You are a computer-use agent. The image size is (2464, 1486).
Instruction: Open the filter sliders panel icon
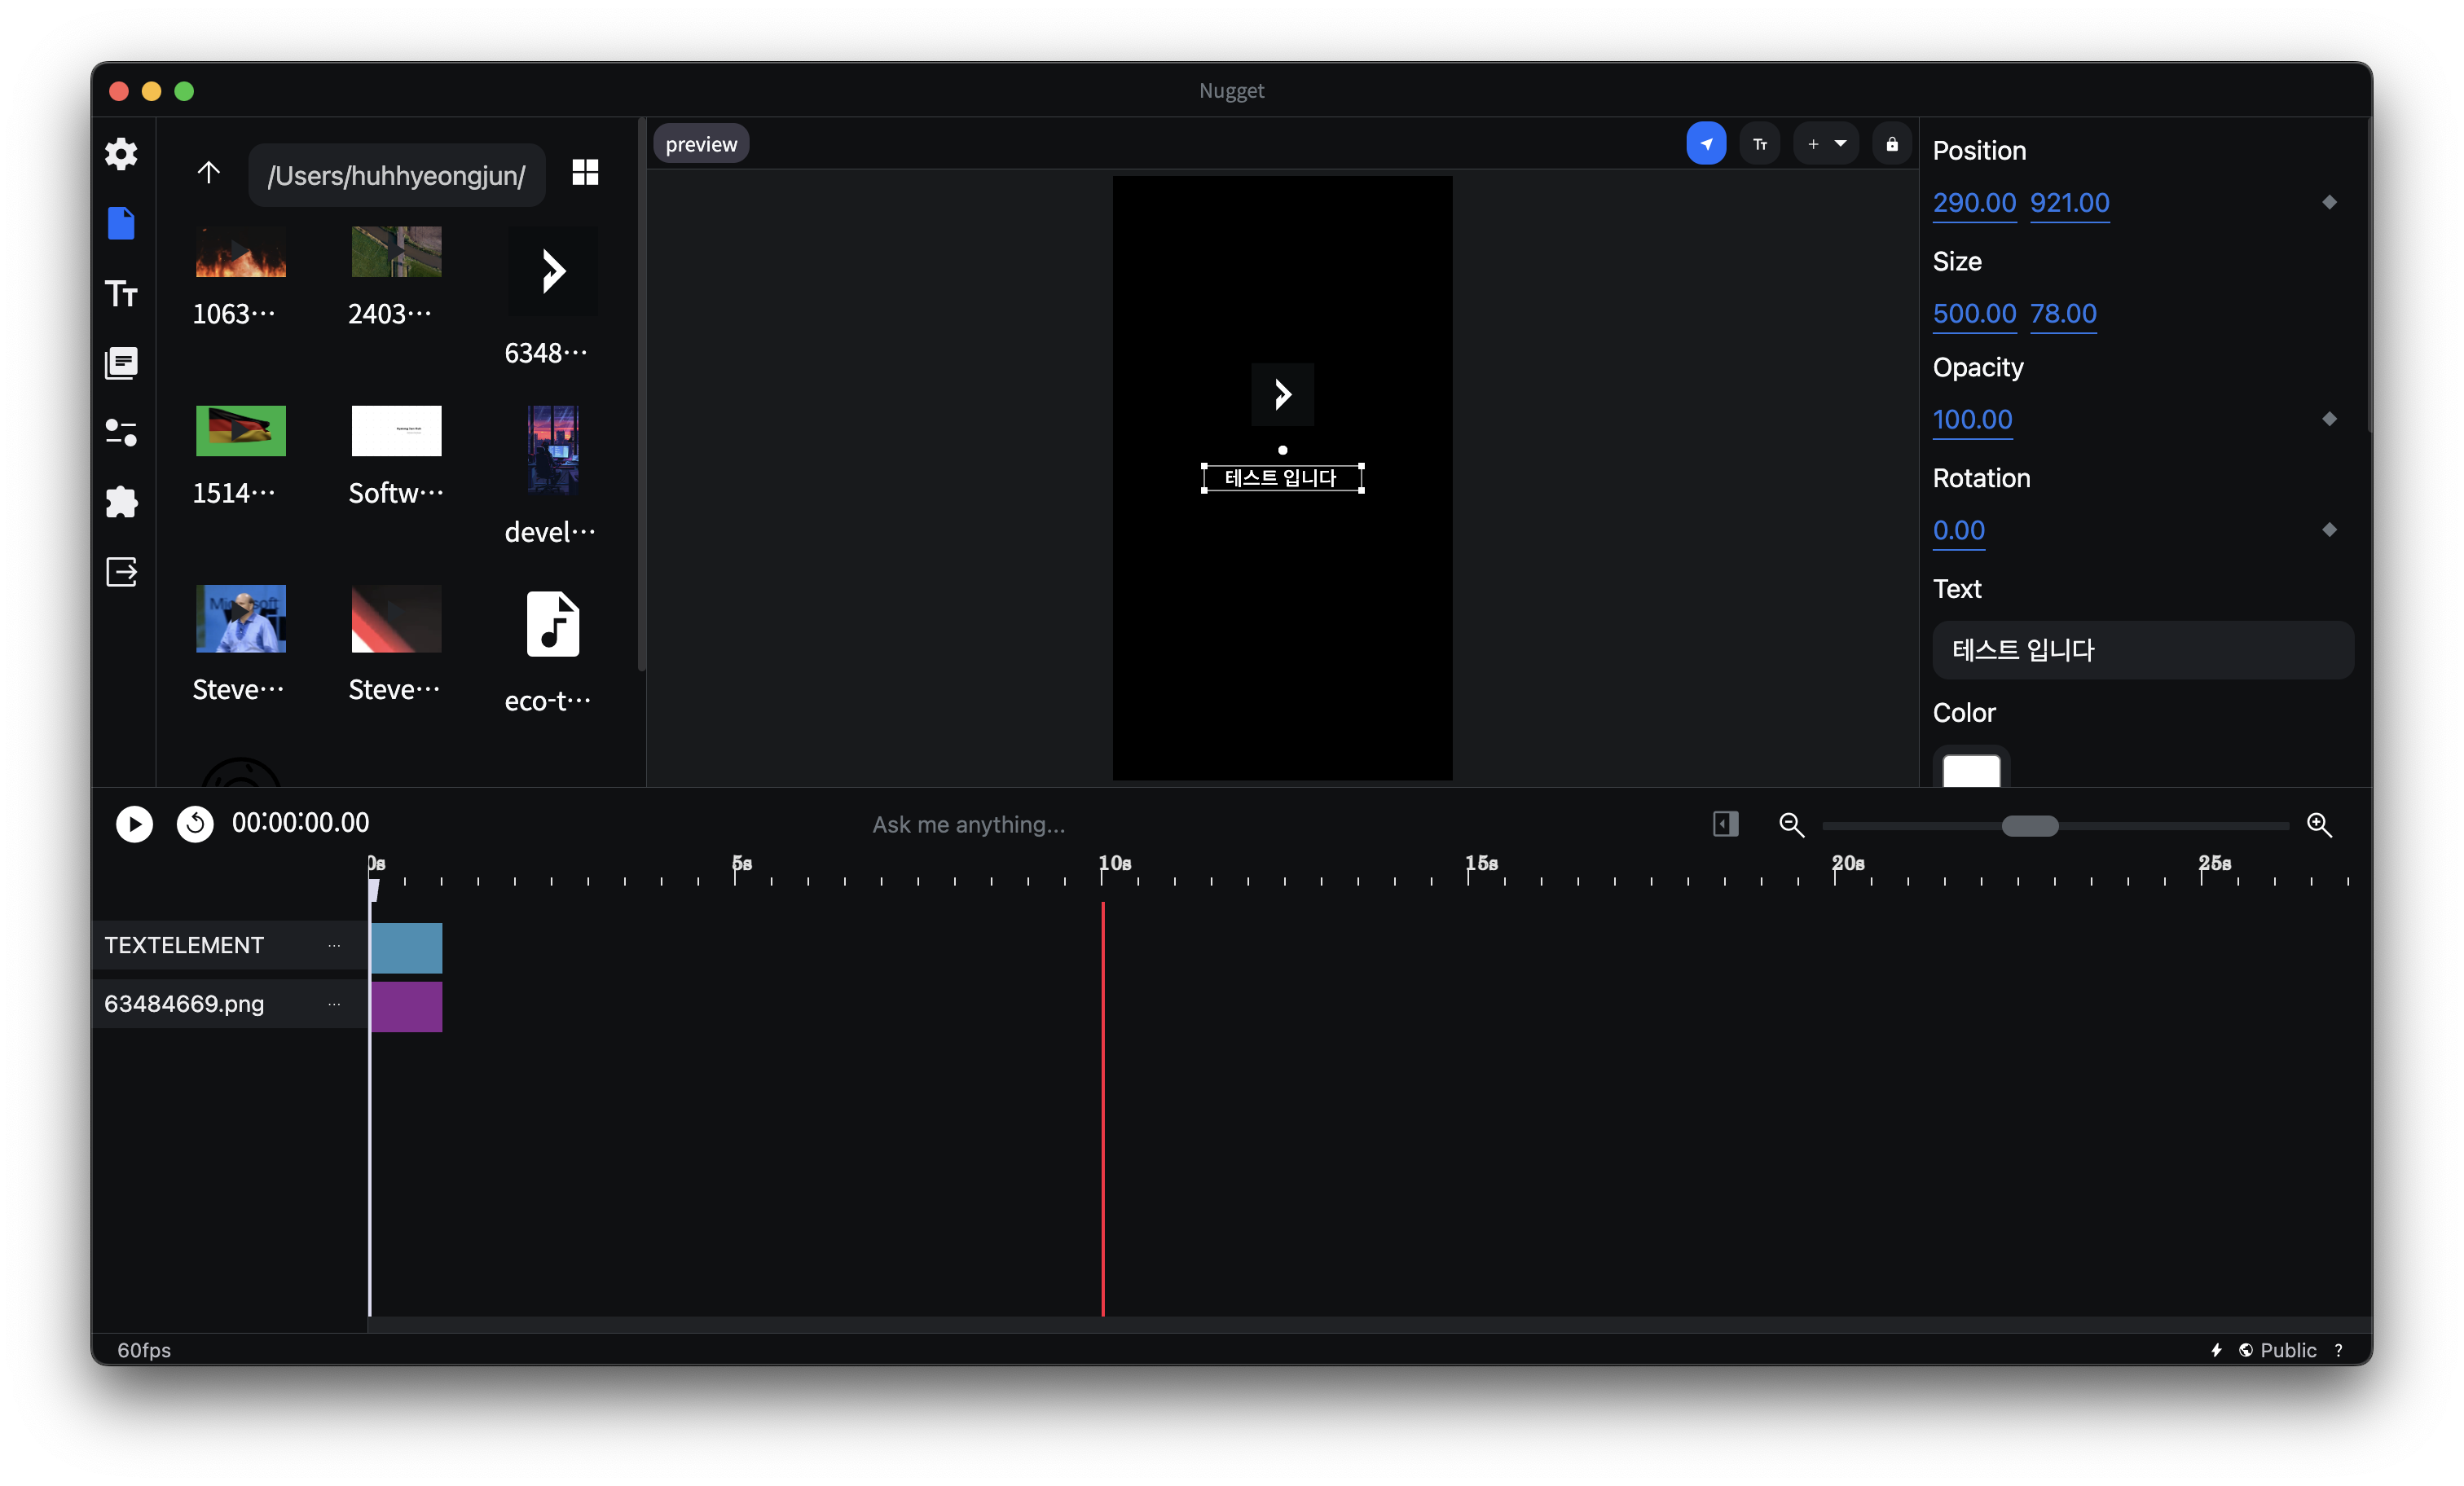121,432
